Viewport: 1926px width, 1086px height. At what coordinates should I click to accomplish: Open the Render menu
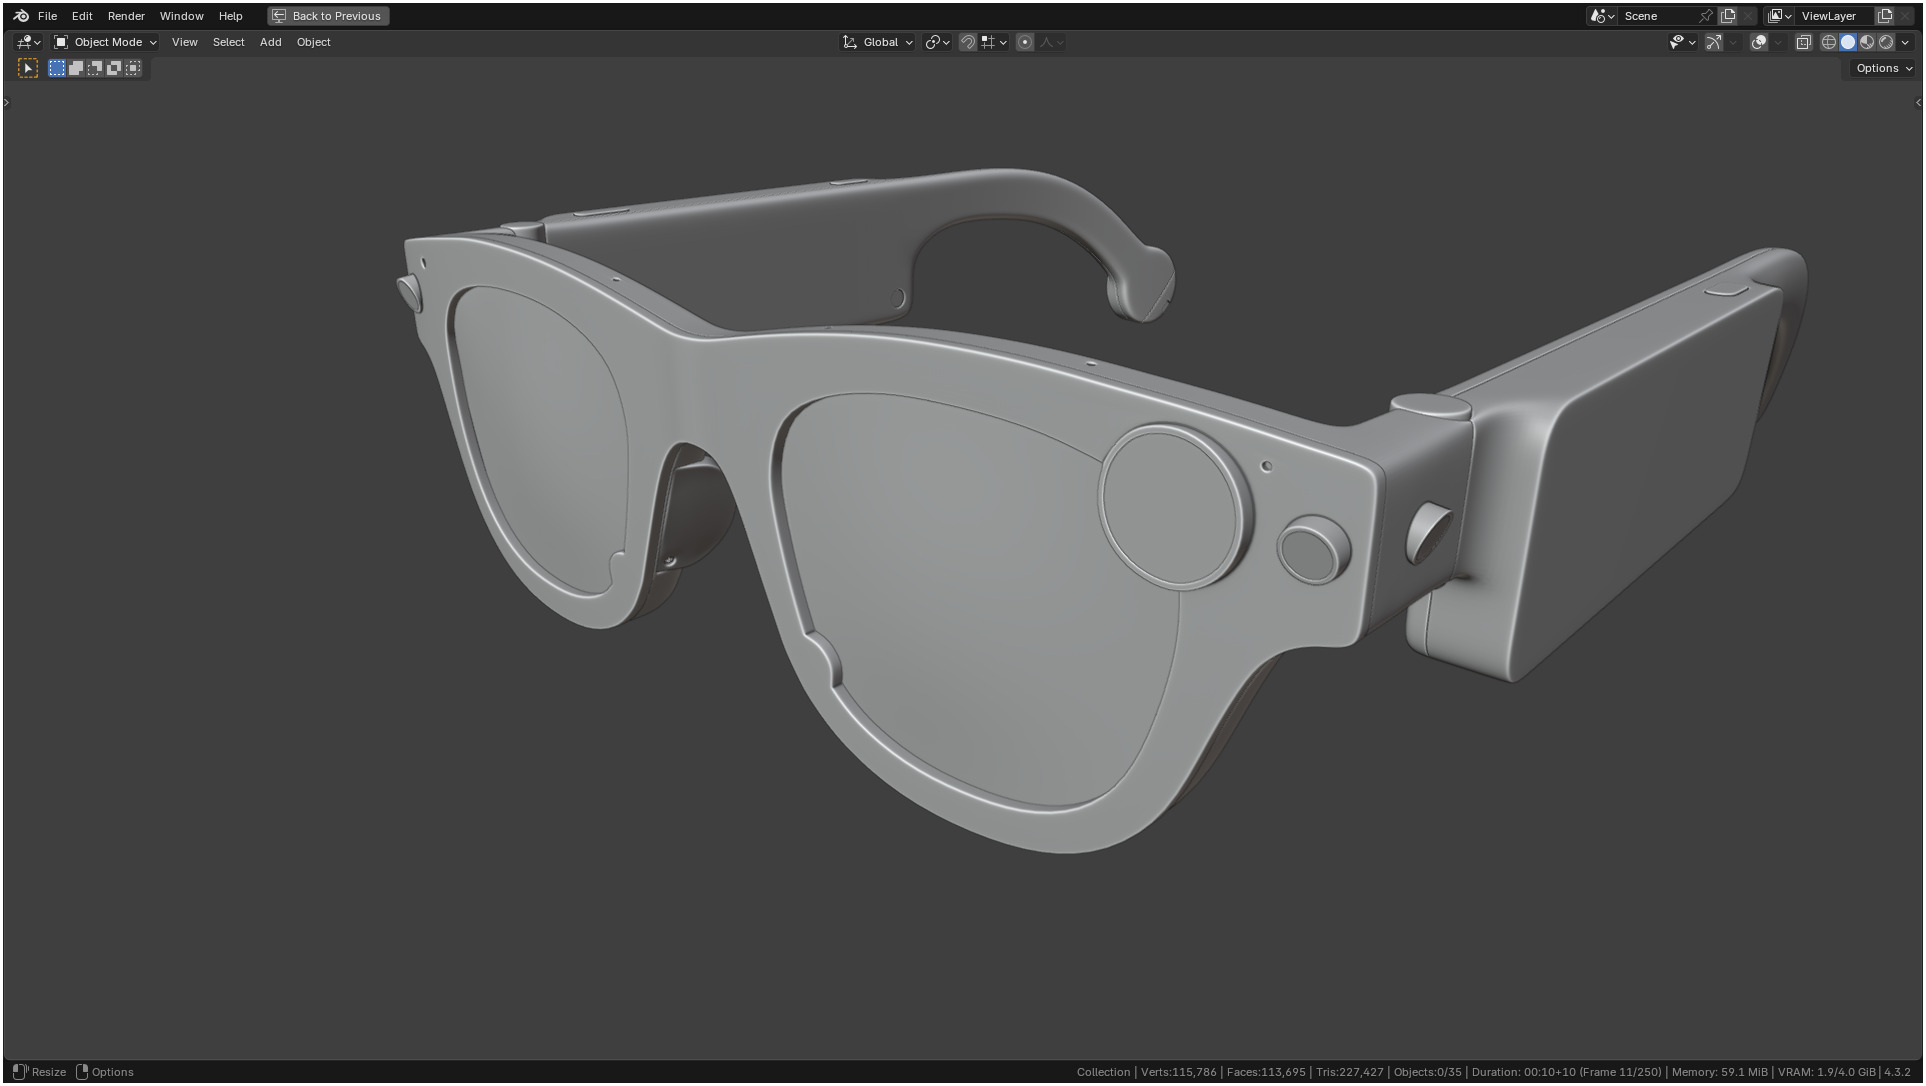[x=126, y=16]
